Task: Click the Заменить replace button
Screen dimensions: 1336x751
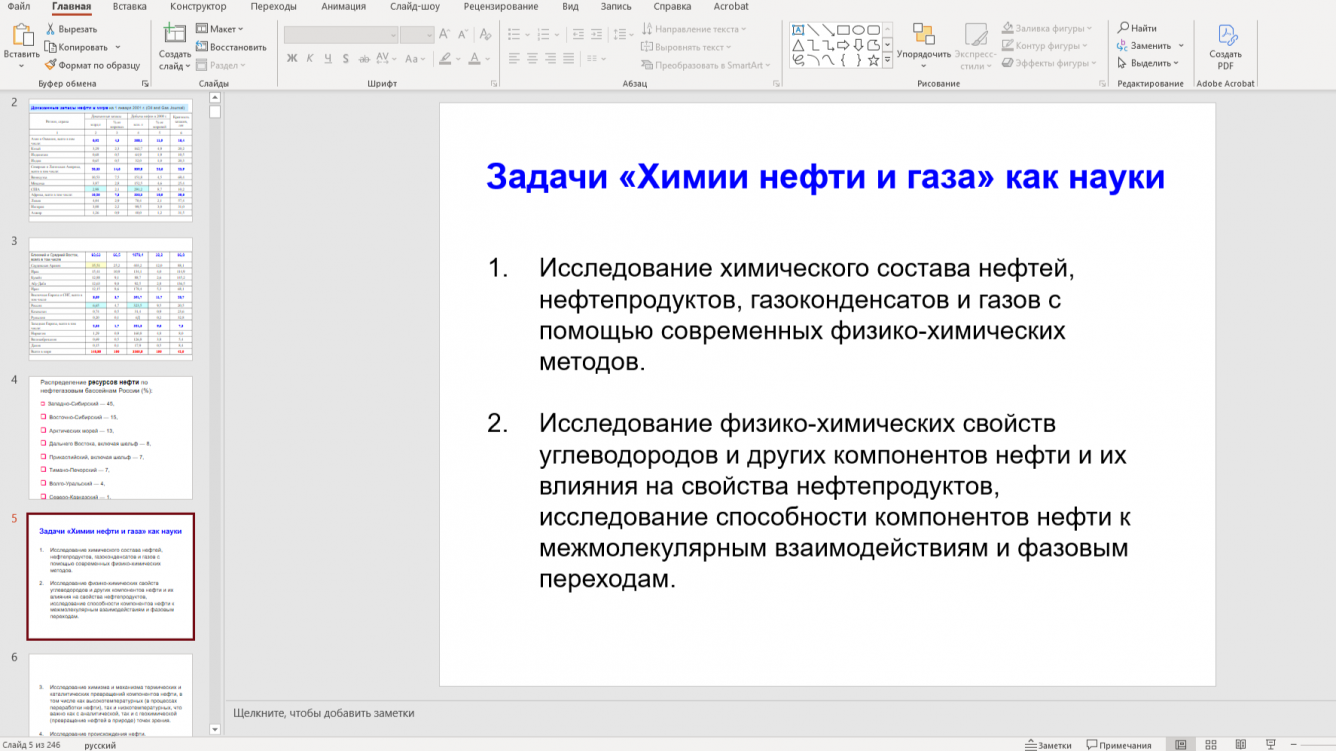Action: point(1150,46)
